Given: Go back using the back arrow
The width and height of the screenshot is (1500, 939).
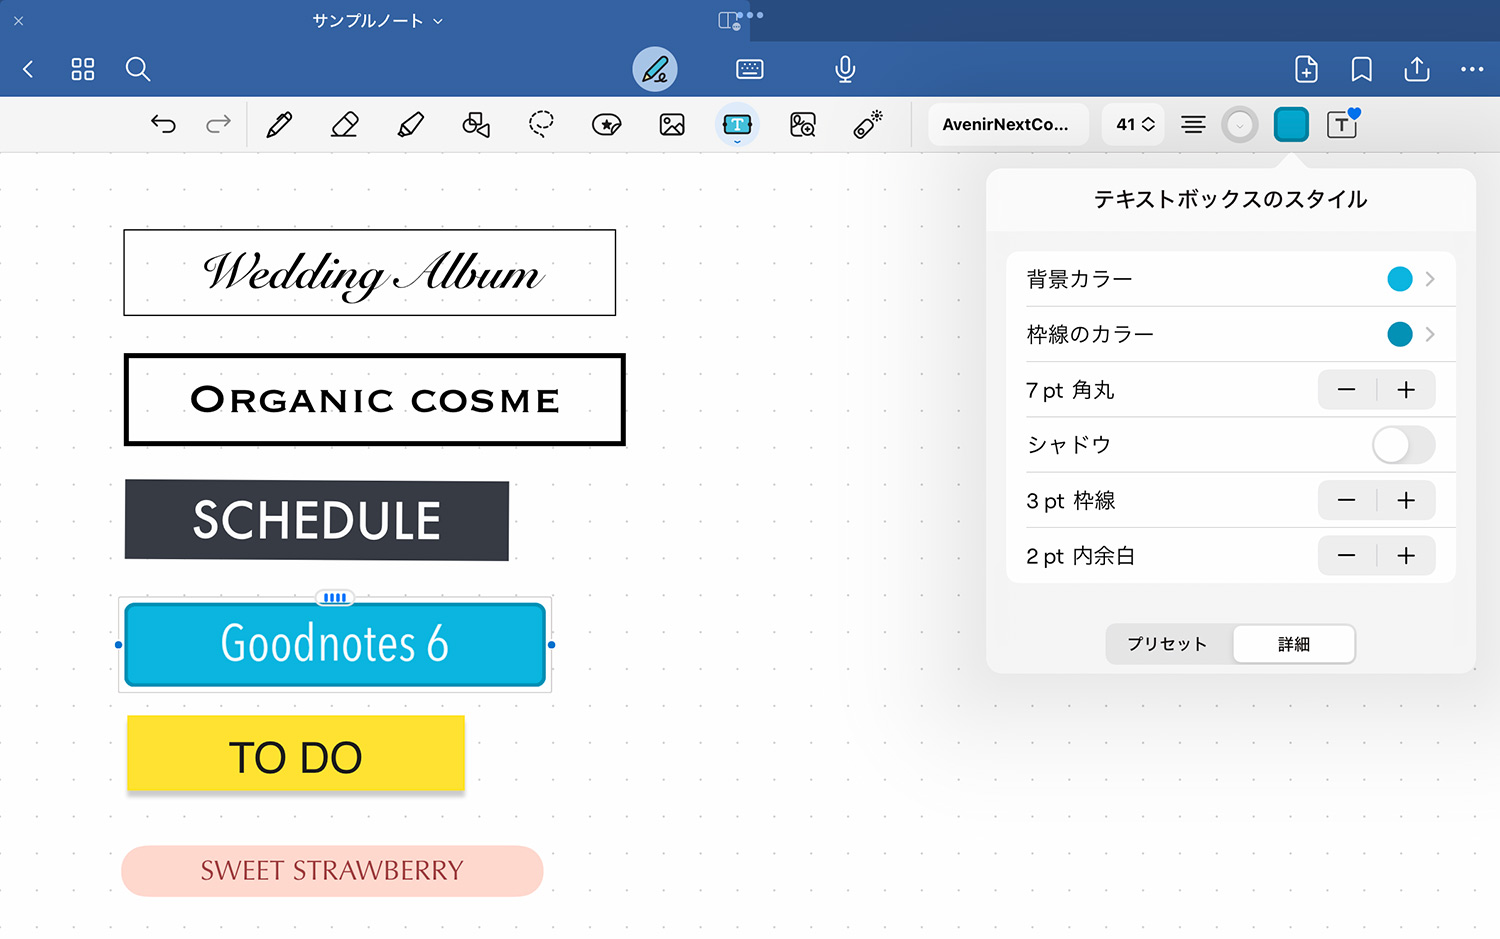Looking at the screenshot, I should (28, 69).
